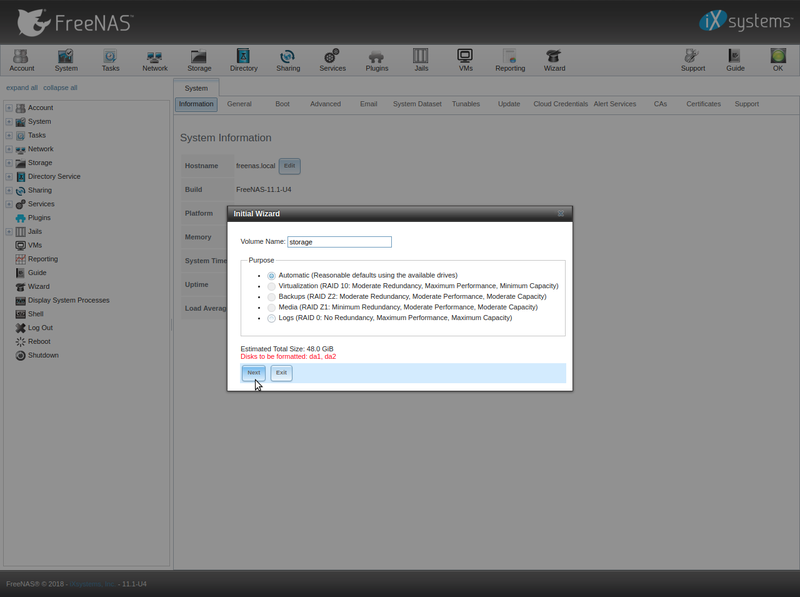Switch to the Advanced tab
Screen dimensions: 800x597
(325, 104)
